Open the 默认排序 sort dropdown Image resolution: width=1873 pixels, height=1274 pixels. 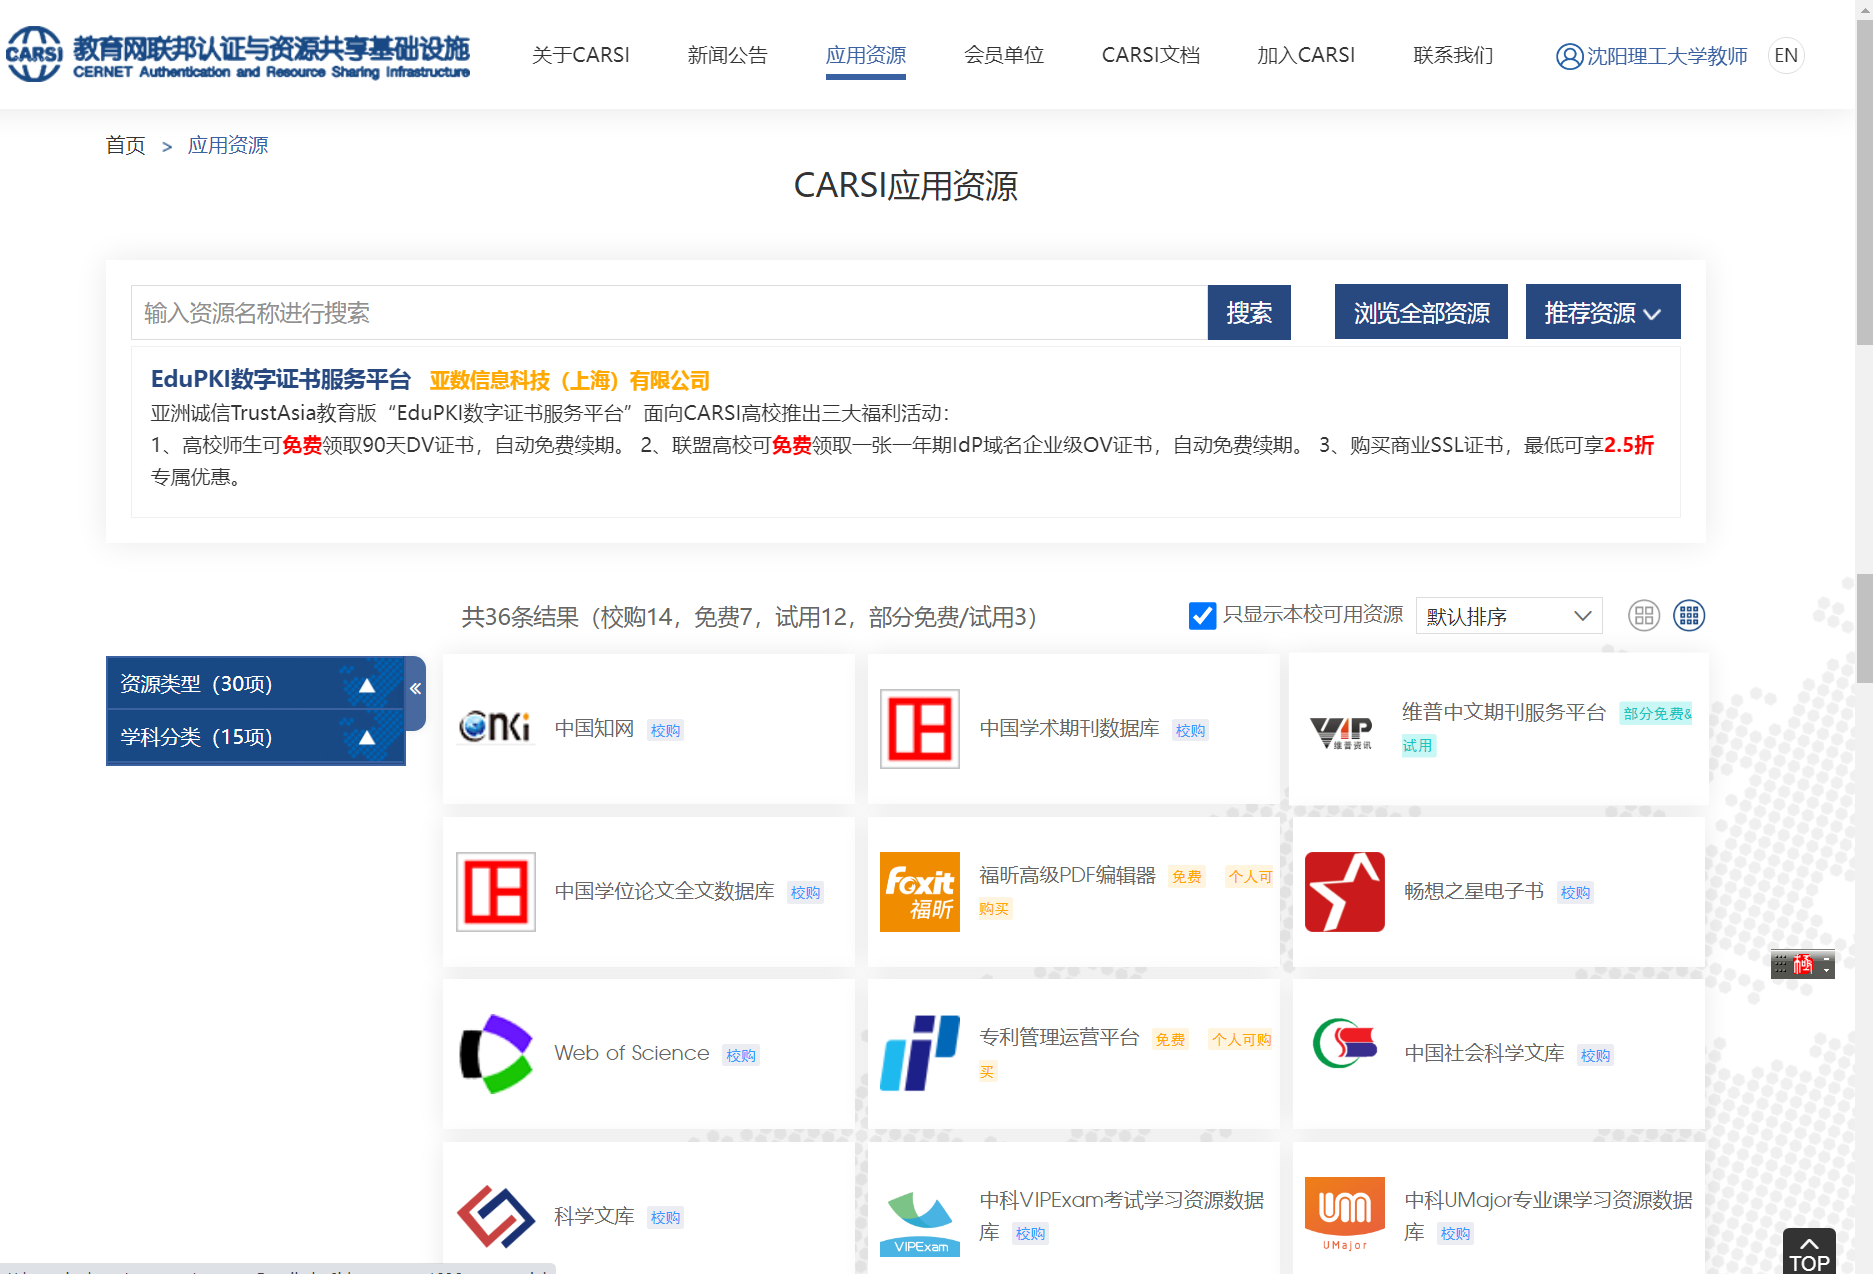(1509, 616)
